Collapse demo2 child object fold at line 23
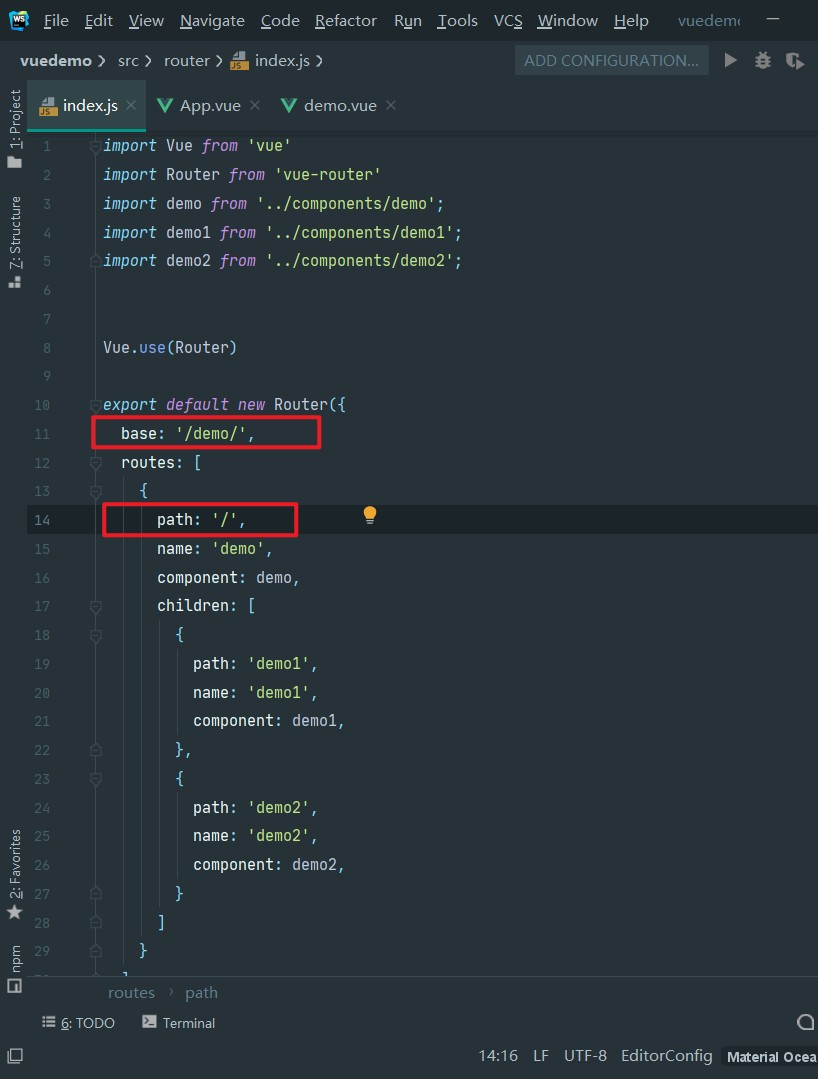This screenshot has width=818, height=1079. [96, 779]
